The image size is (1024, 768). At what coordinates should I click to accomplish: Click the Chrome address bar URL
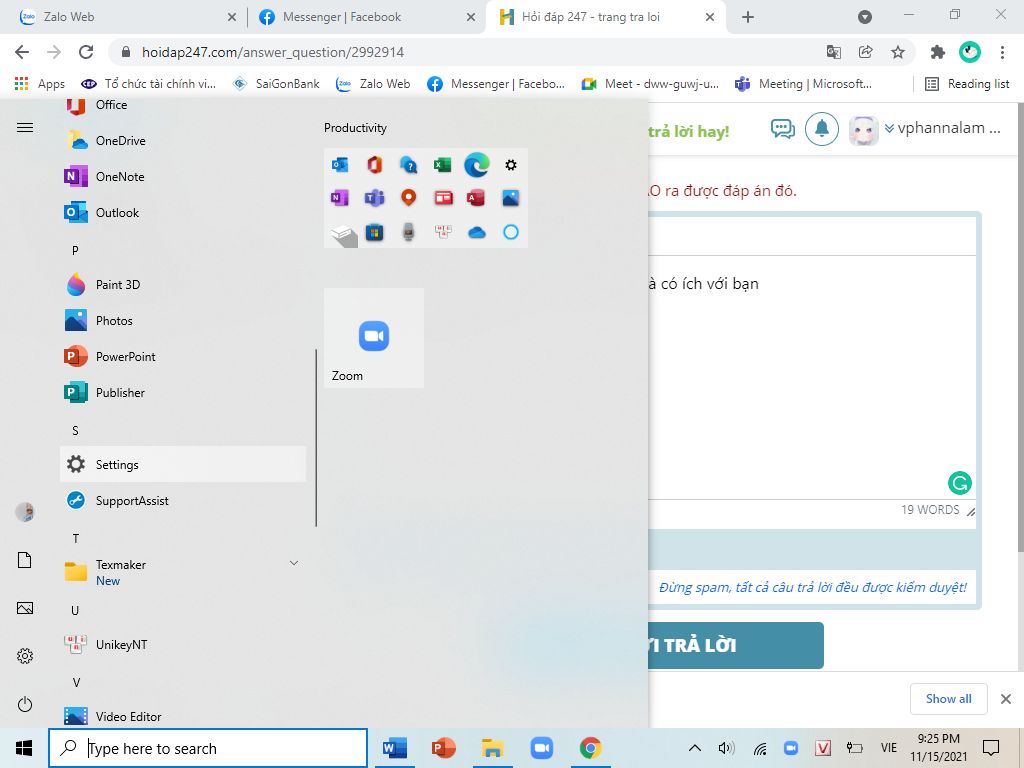[273, 52]
